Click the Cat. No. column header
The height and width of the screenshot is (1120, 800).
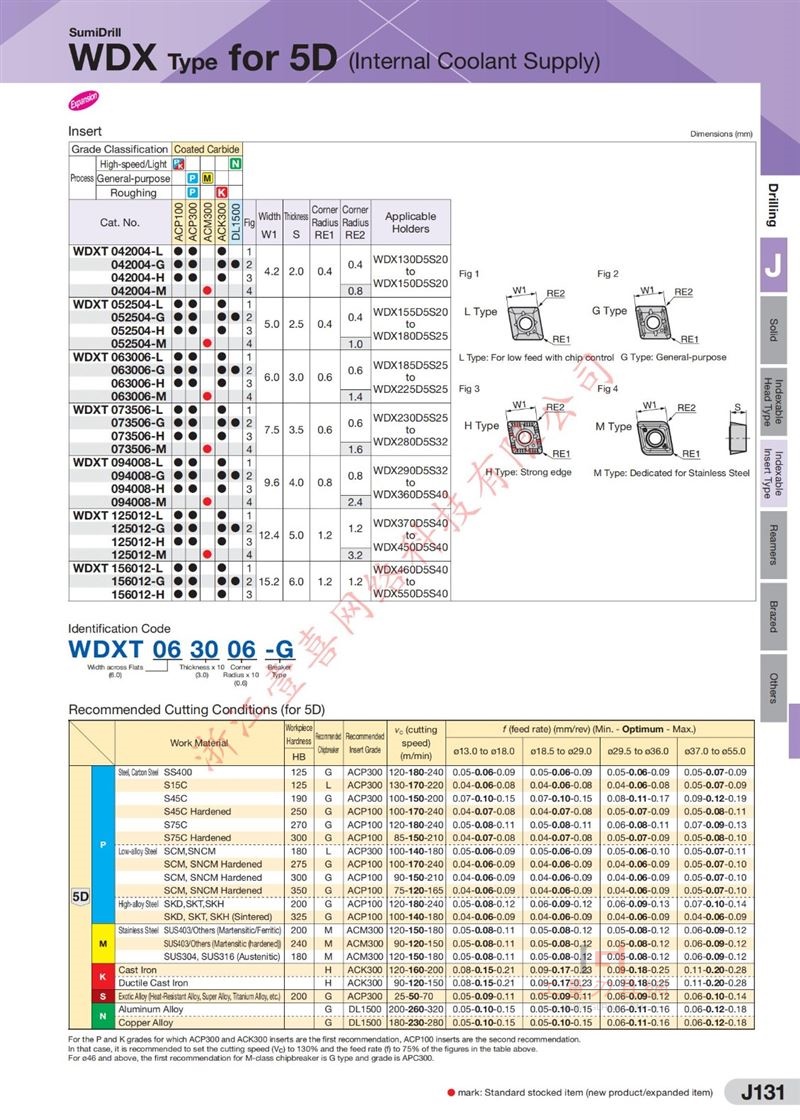point(120,222)
